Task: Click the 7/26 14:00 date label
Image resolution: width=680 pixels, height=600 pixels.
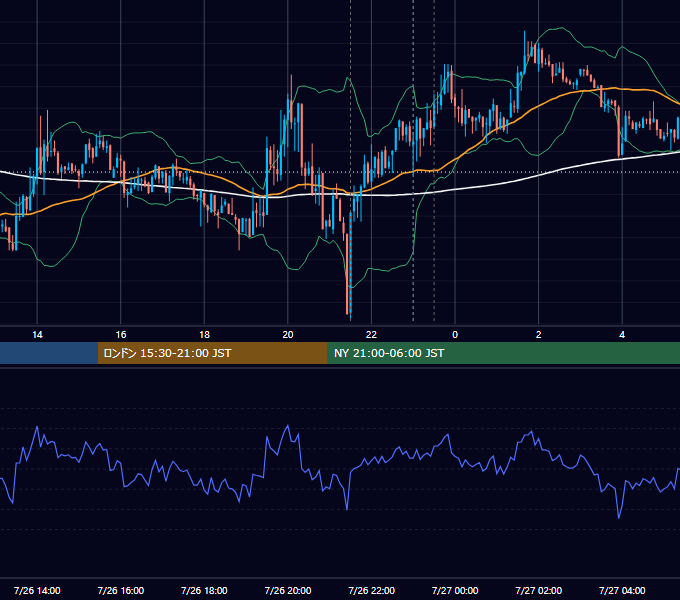Action: coord(37,590)
